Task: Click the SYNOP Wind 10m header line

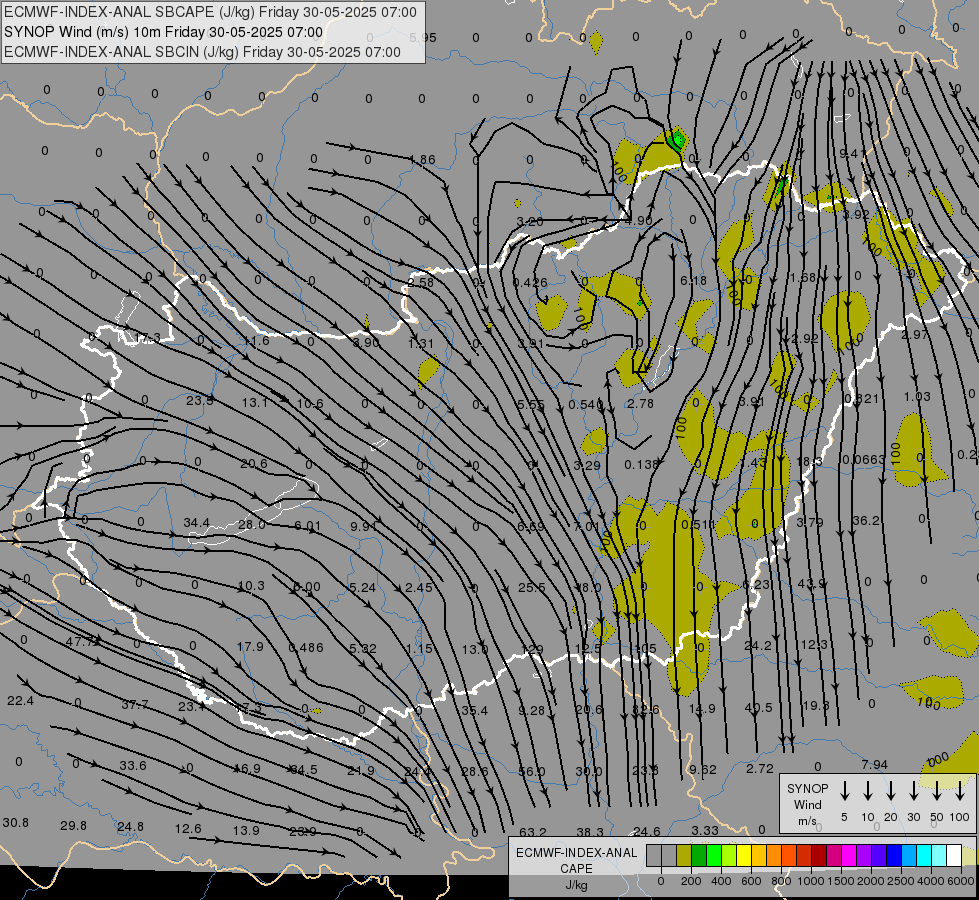Action: point(164,32)
